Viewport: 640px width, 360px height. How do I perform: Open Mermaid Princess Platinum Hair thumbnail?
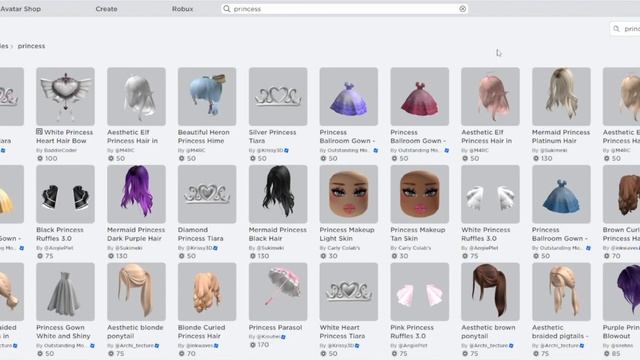pyautogui.click(x=561, y=96)
